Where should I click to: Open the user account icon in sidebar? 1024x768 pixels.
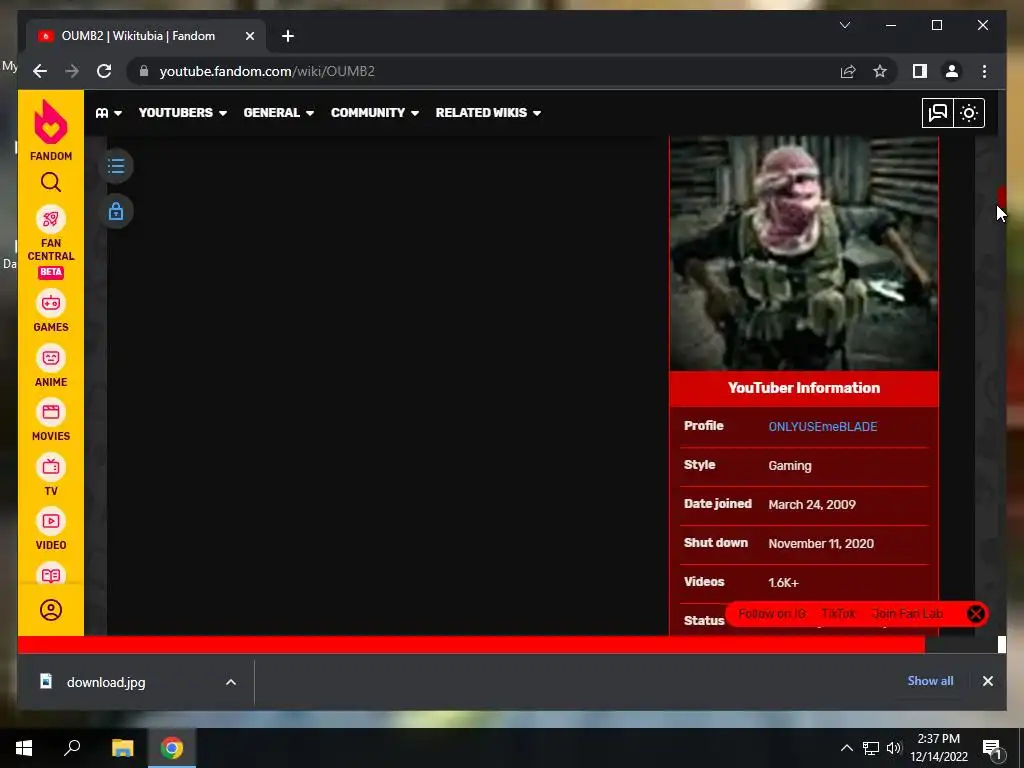(50, 610)
